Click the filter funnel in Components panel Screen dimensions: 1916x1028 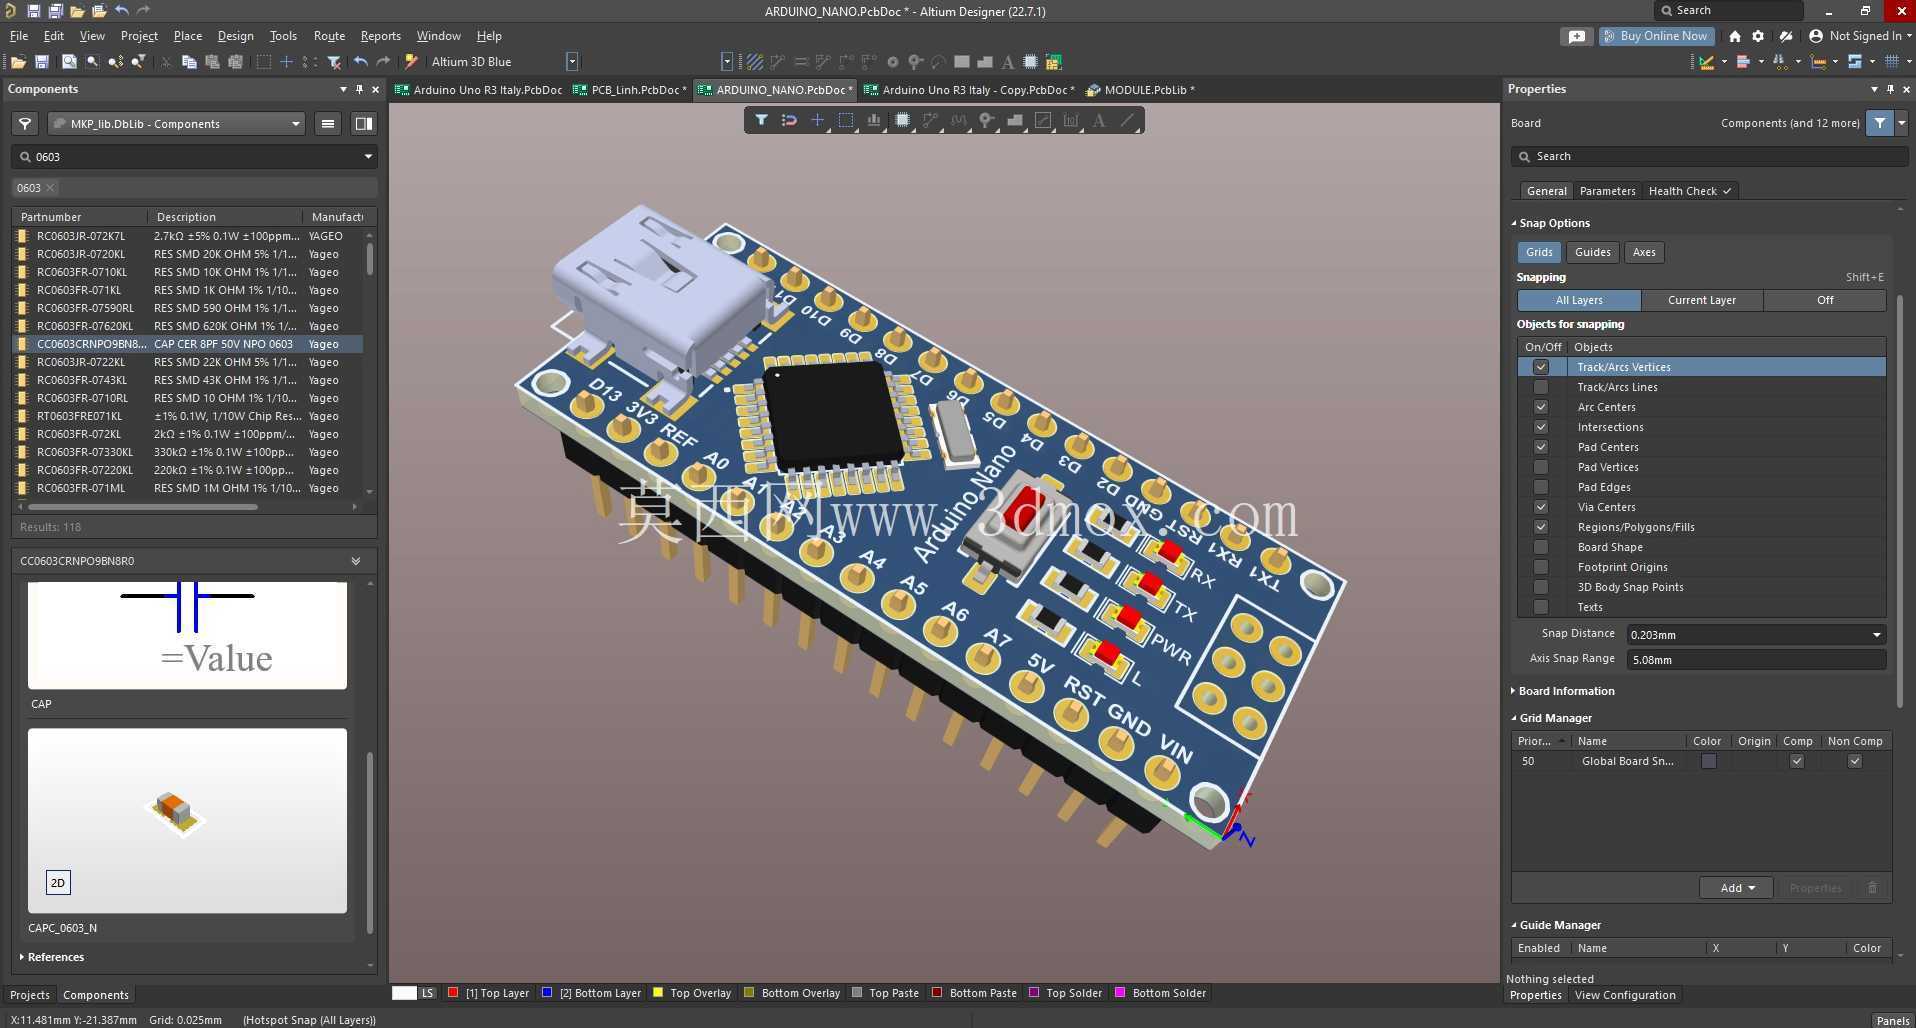(x=25, y=124)
